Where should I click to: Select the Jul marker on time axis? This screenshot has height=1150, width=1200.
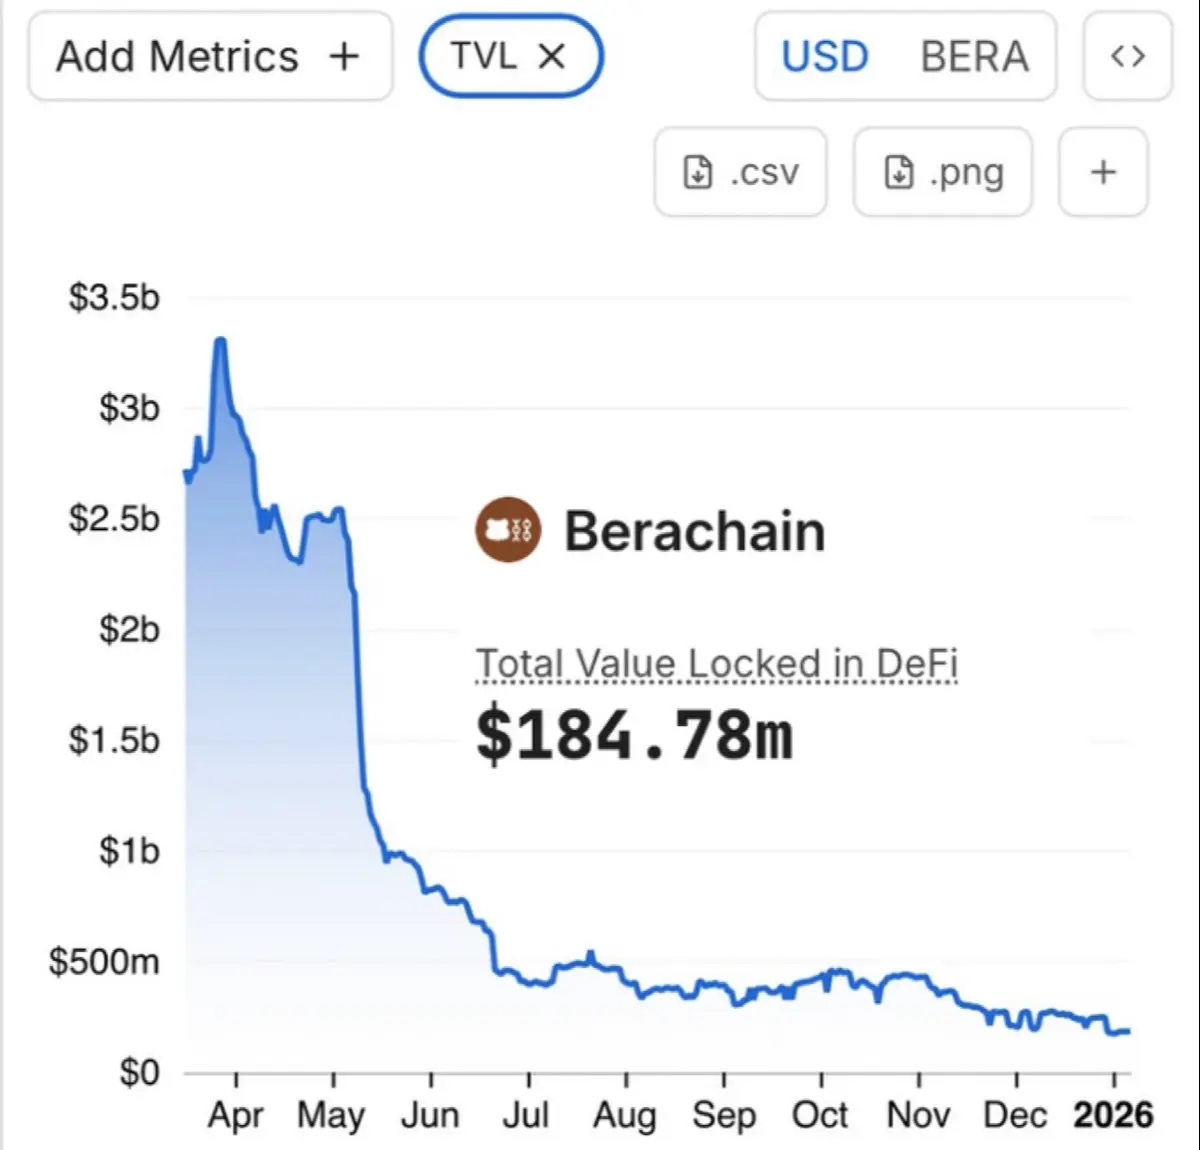[526, 1114]
